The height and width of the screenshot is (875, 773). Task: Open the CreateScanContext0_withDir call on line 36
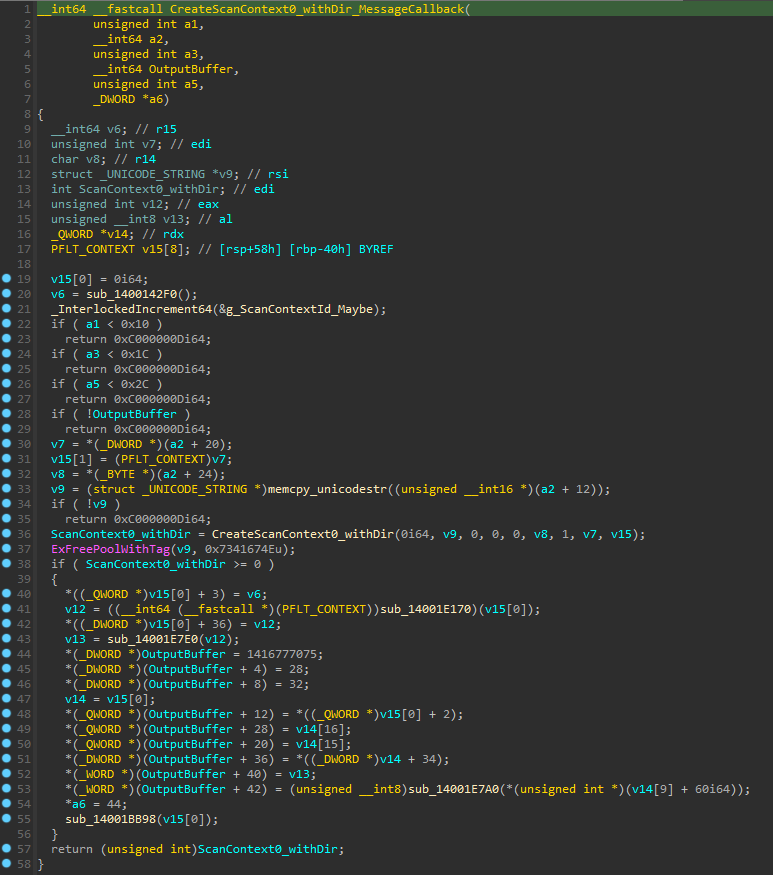coord(303,534)
